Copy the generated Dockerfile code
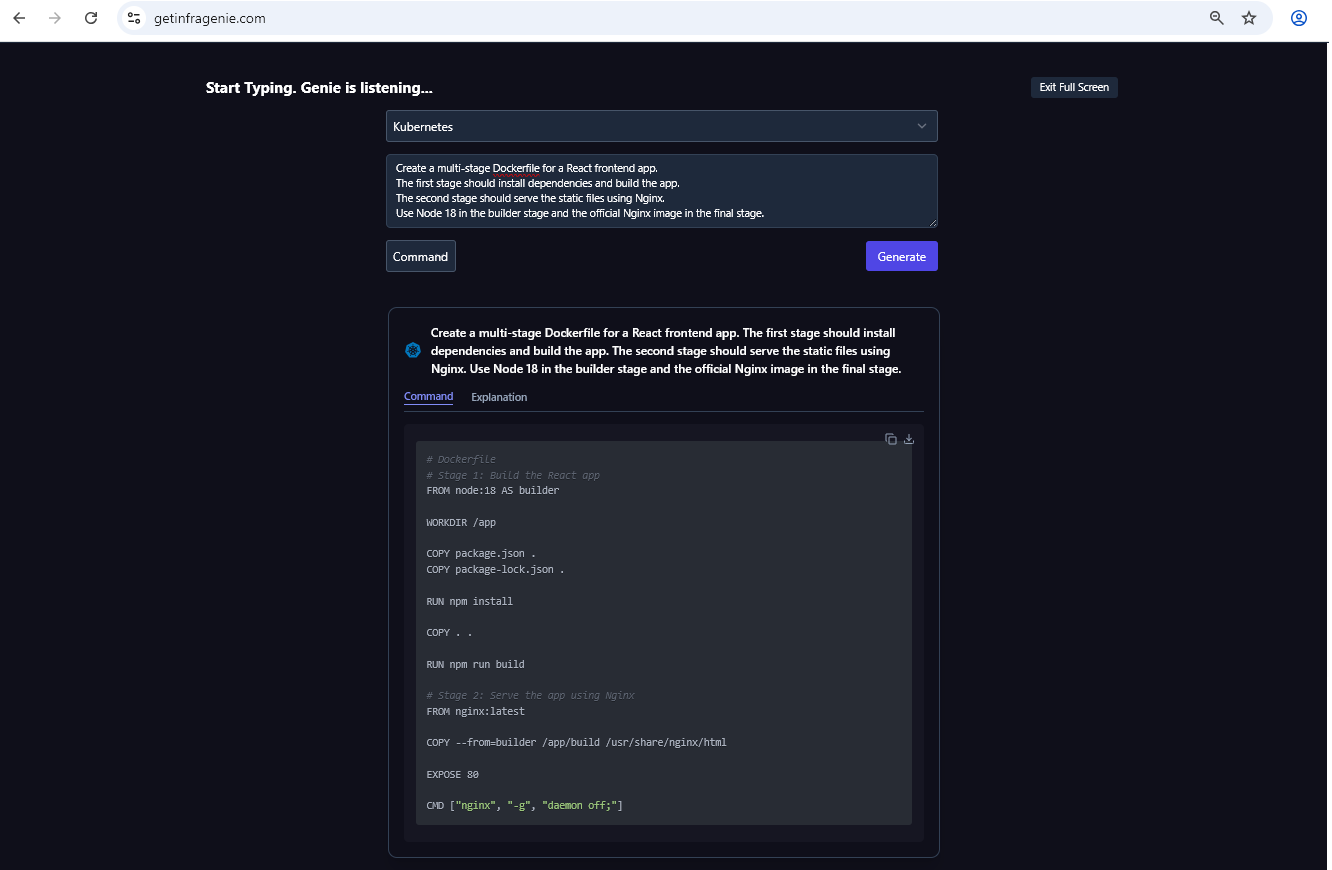 click(x=891, y=439)
